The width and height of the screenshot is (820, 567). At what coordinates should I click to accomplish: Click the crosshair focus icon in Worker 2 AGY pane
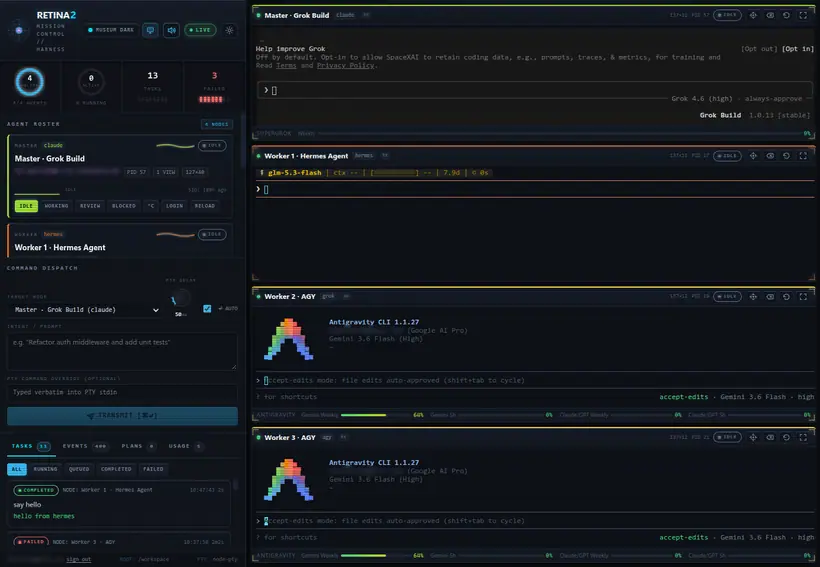point(753,297)
